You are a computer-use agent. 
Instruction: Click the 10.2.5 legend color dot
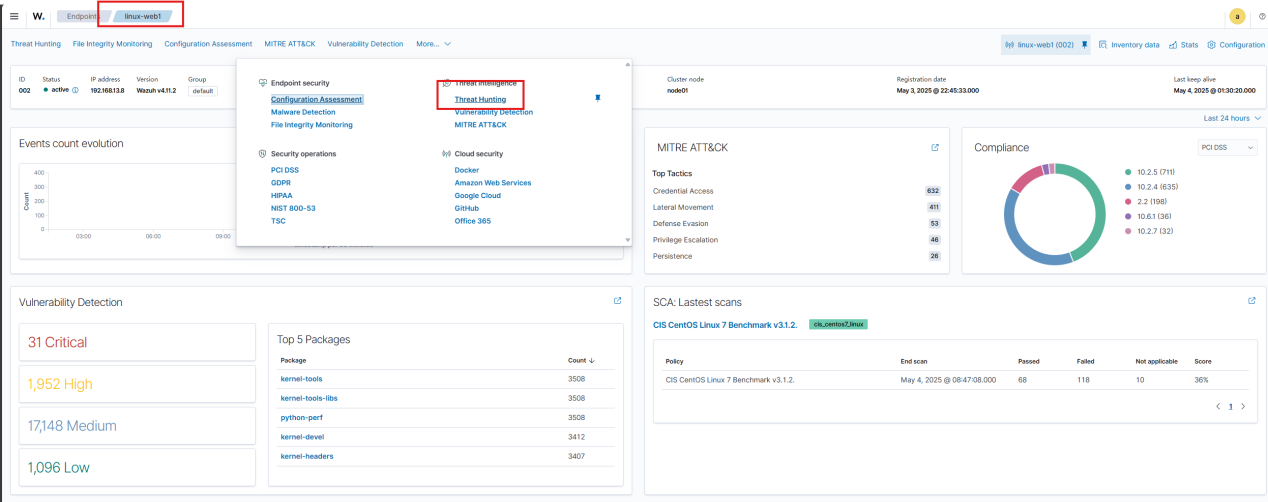[x=1129, y=171]
